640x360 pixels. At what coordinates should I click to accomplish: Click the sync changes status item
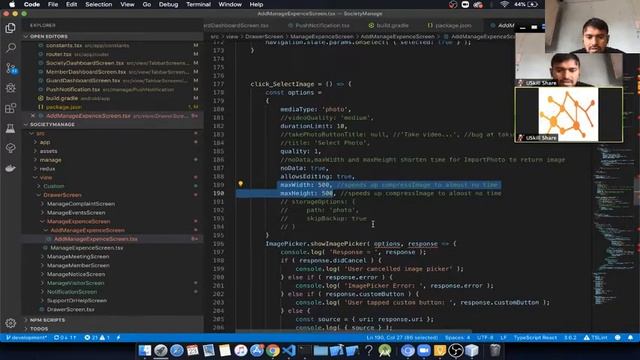65,338
